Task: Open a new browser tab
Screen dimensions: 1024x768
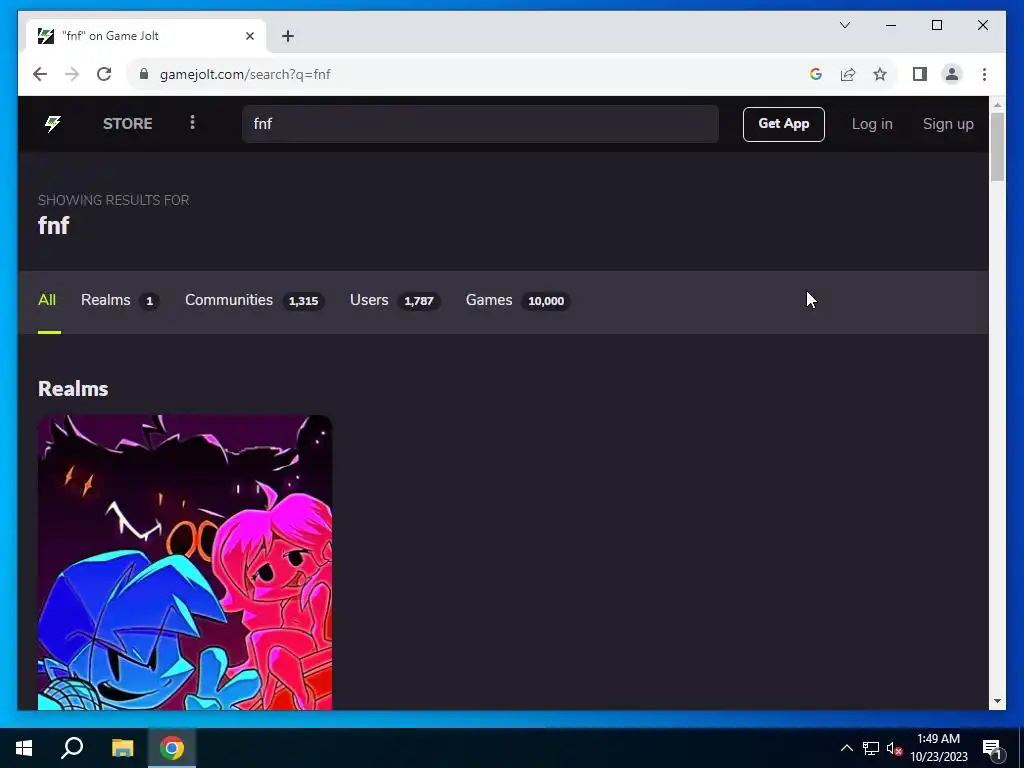Action: (x=287, y=36)
